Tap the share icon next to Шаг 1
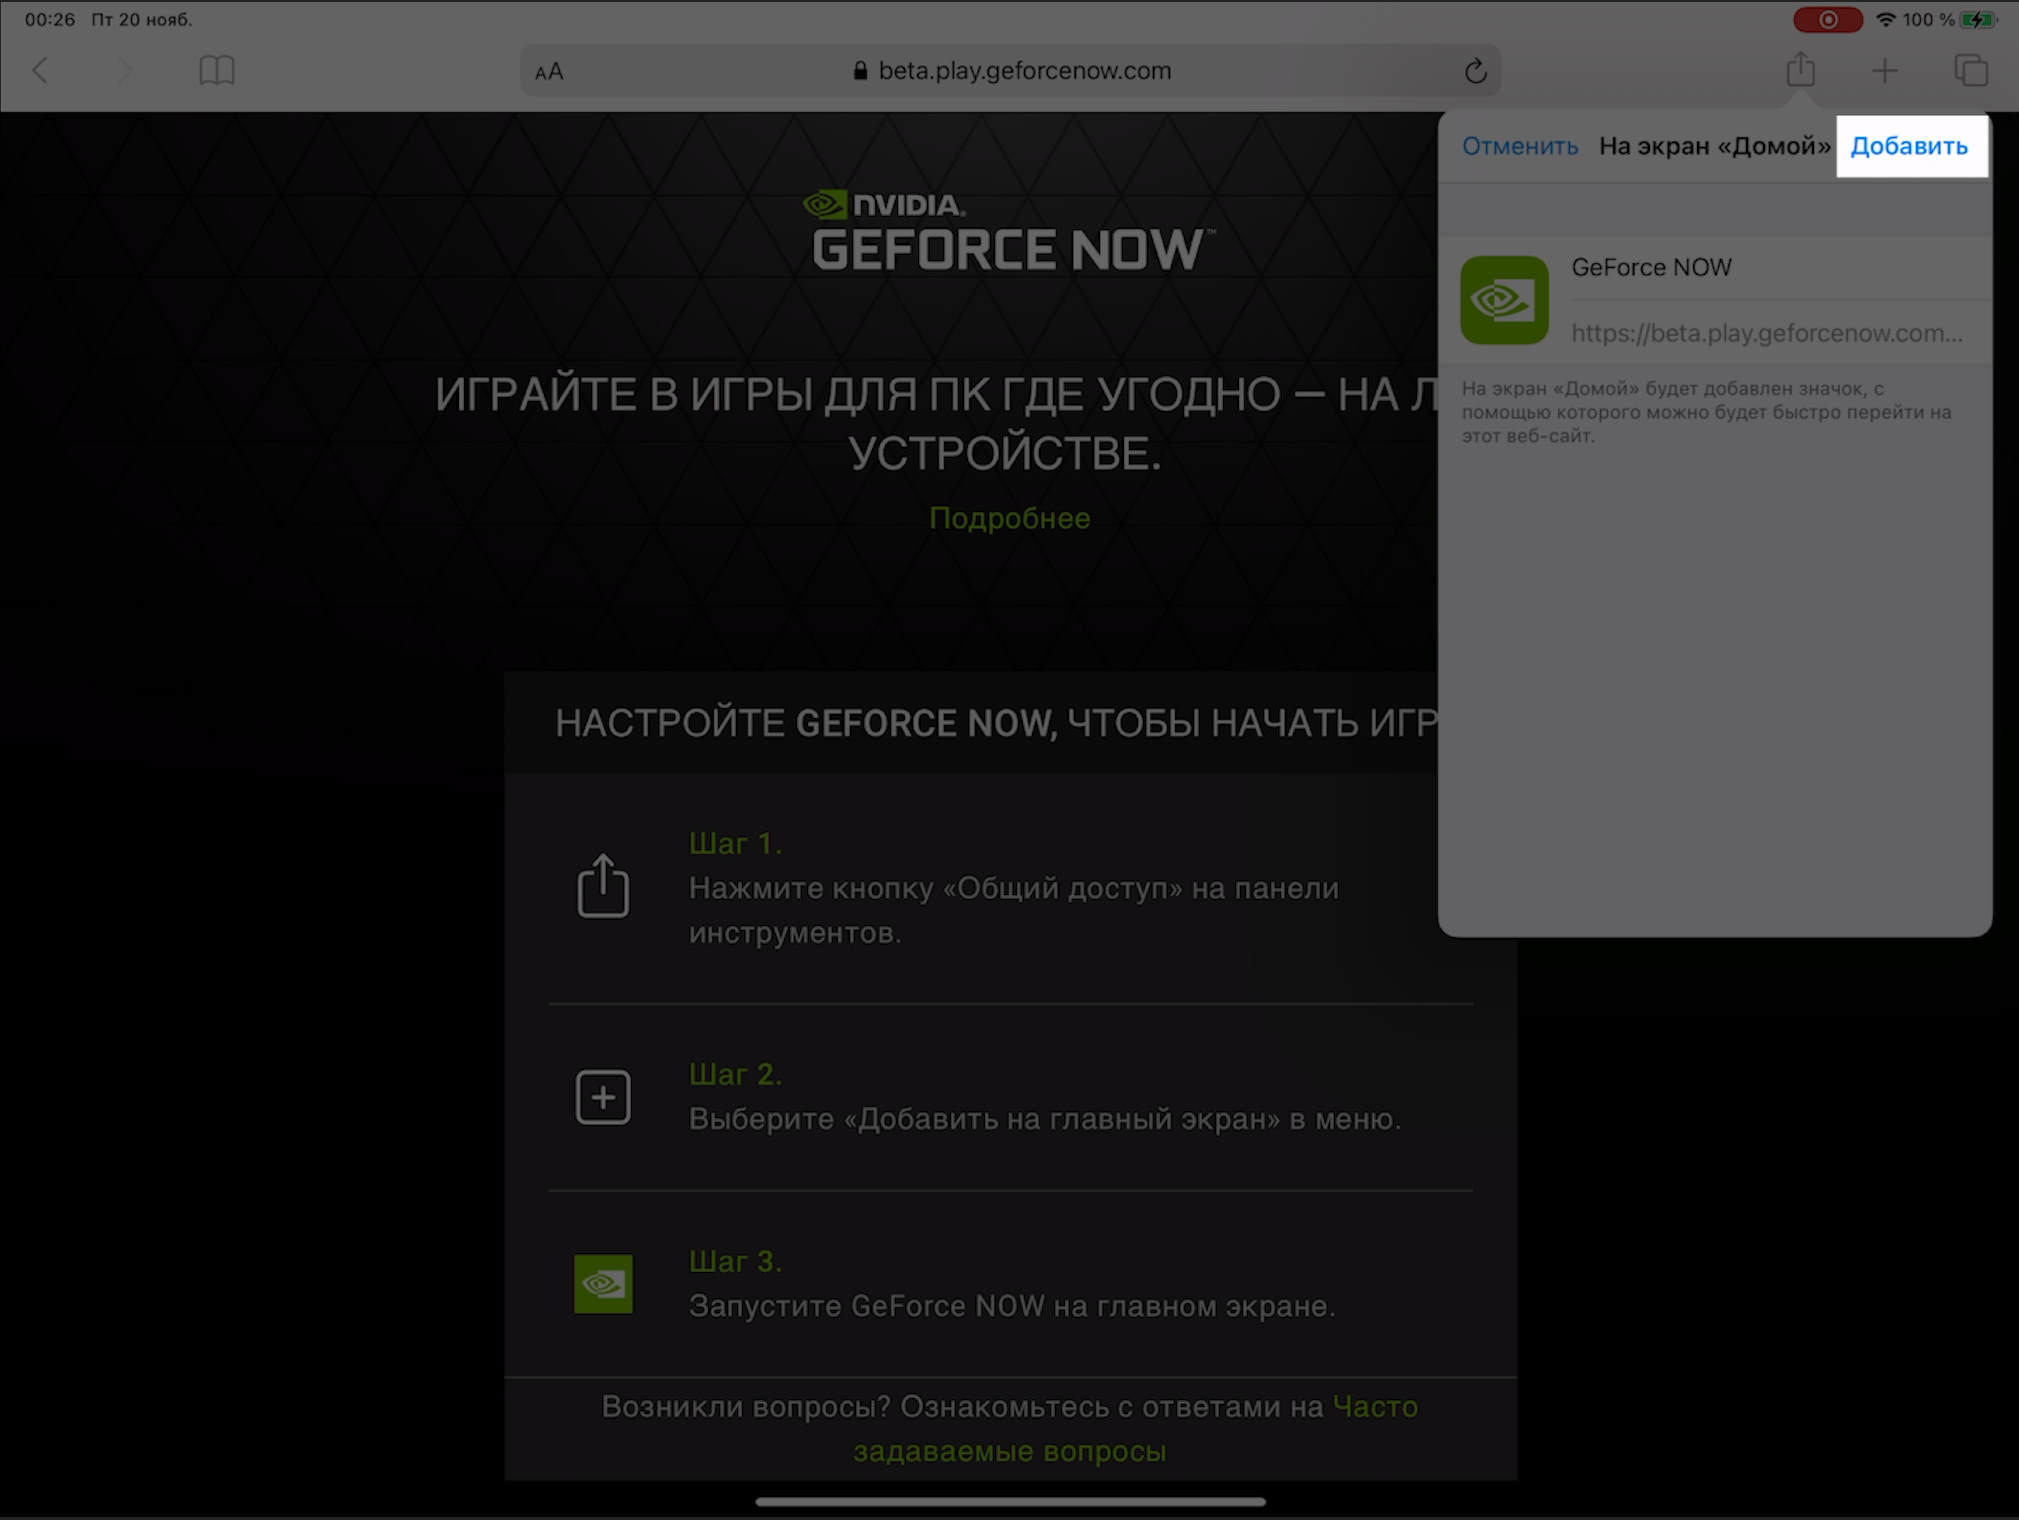Viewport: 2019px width, 1520px height. (603, 886)
